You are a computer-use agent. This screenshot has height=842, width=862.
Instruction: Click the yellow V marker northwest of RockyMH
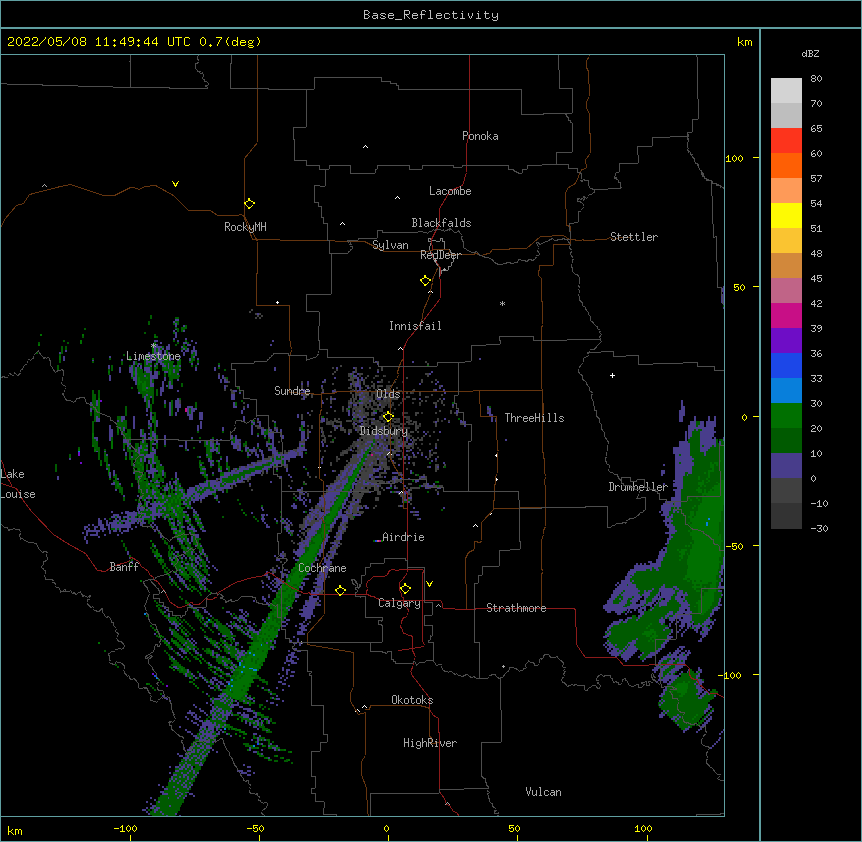(175, 184)
